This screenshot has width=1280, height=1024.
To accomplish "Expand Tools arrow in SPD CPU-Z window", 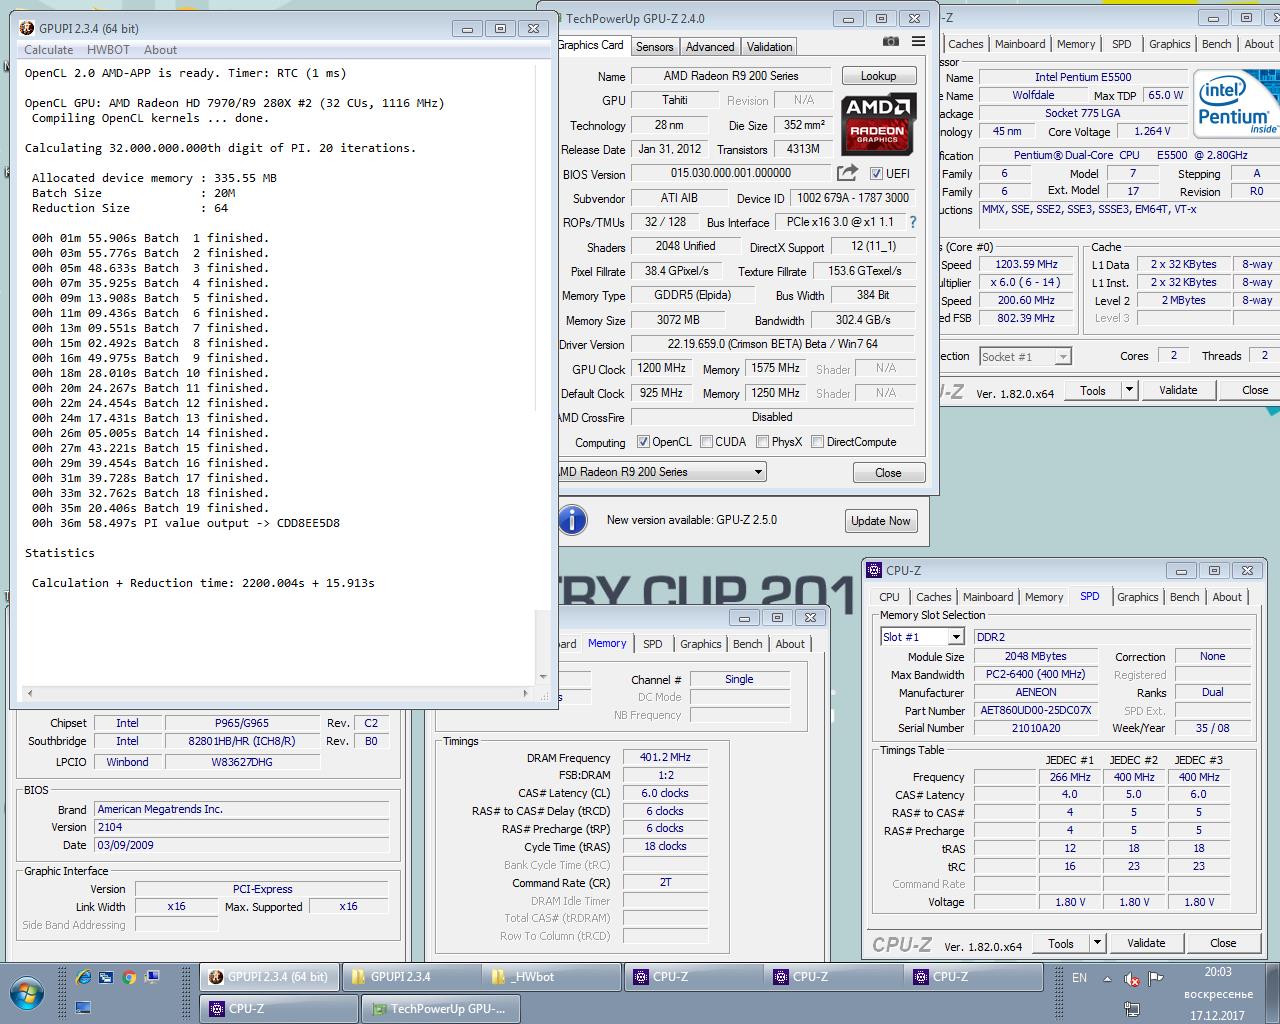I will pos(1097,943).
